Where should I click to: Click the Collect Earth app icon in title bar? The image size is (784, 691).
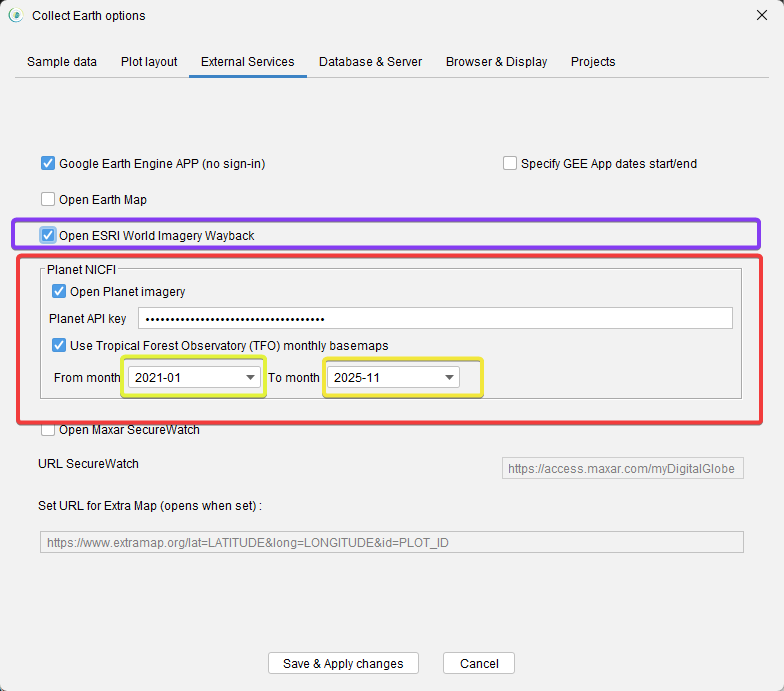(15, 16)
